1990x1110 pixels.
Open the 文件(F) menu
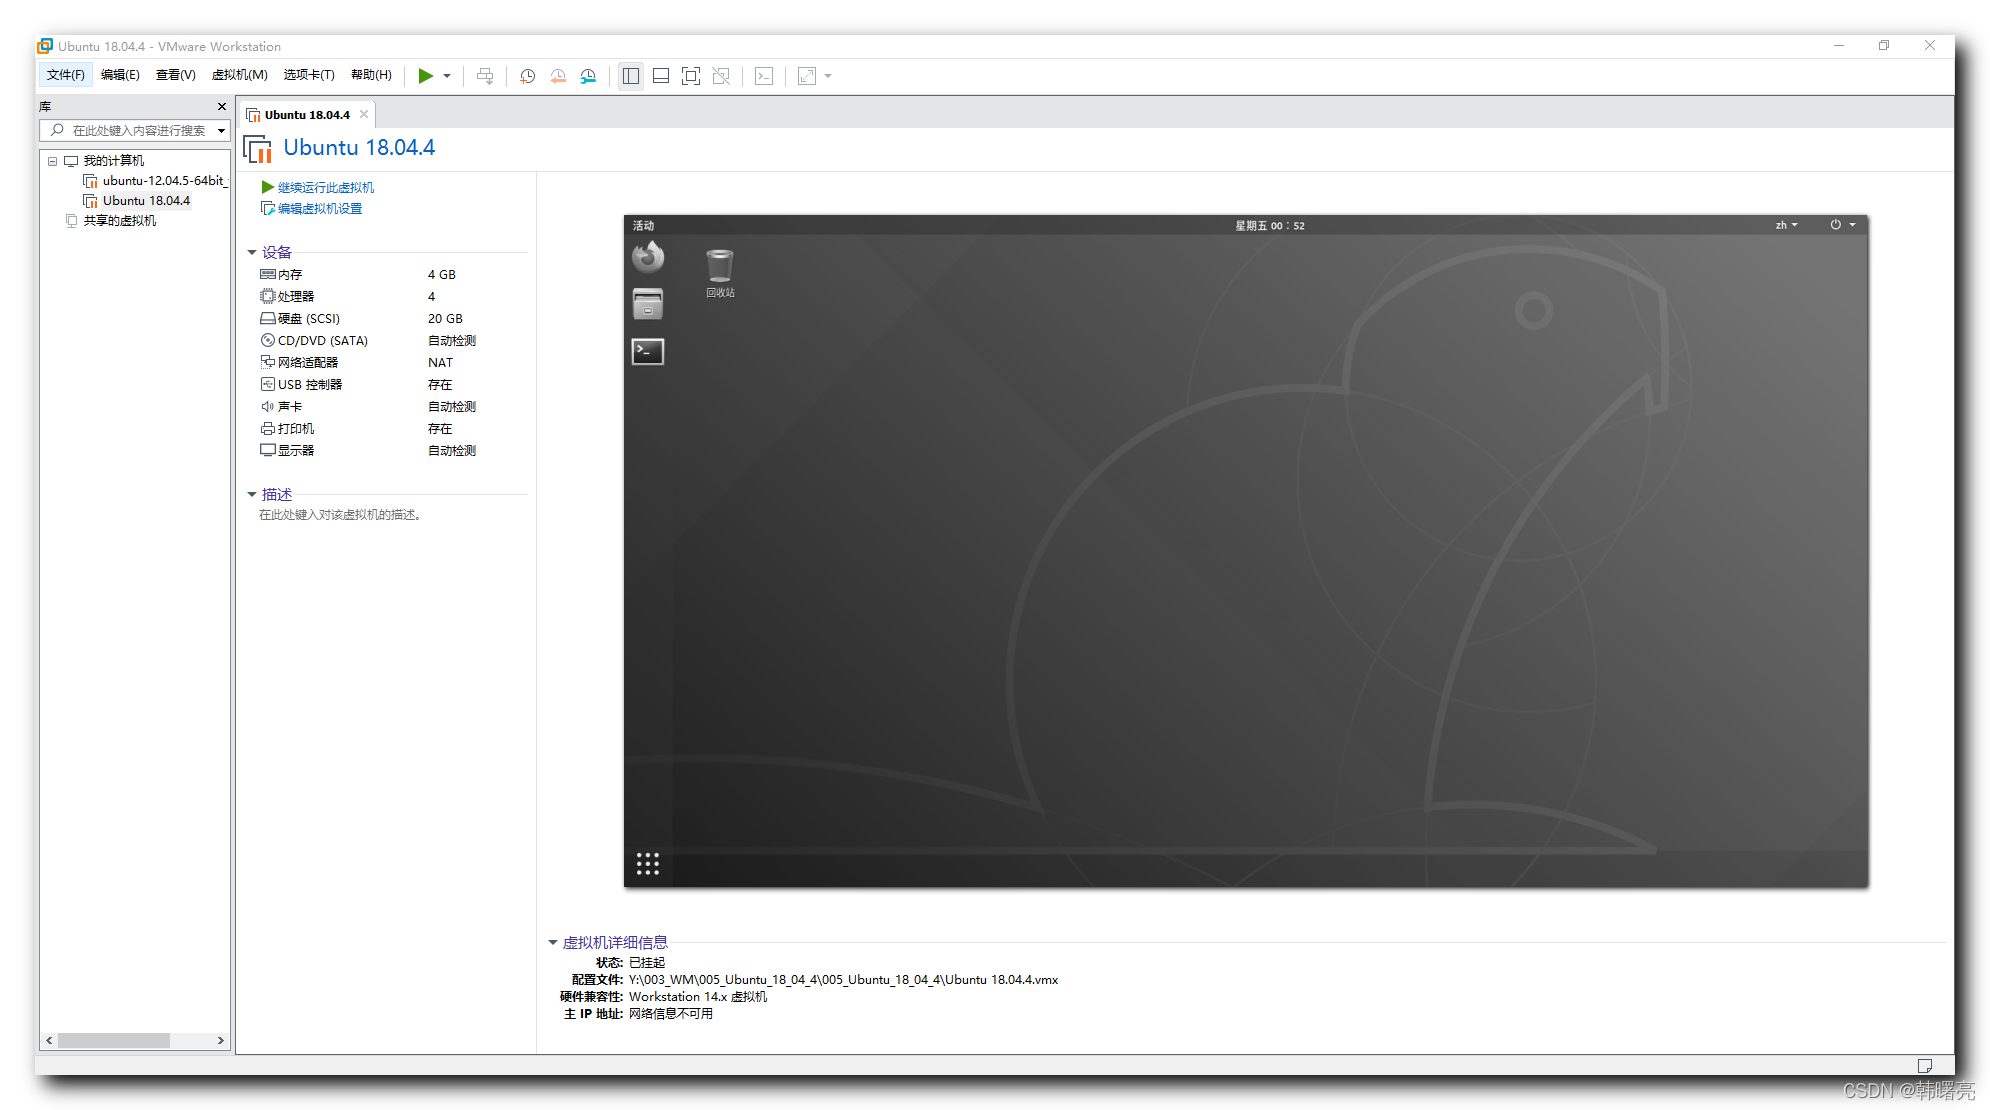pyautogui.click(x=66, y=75)
